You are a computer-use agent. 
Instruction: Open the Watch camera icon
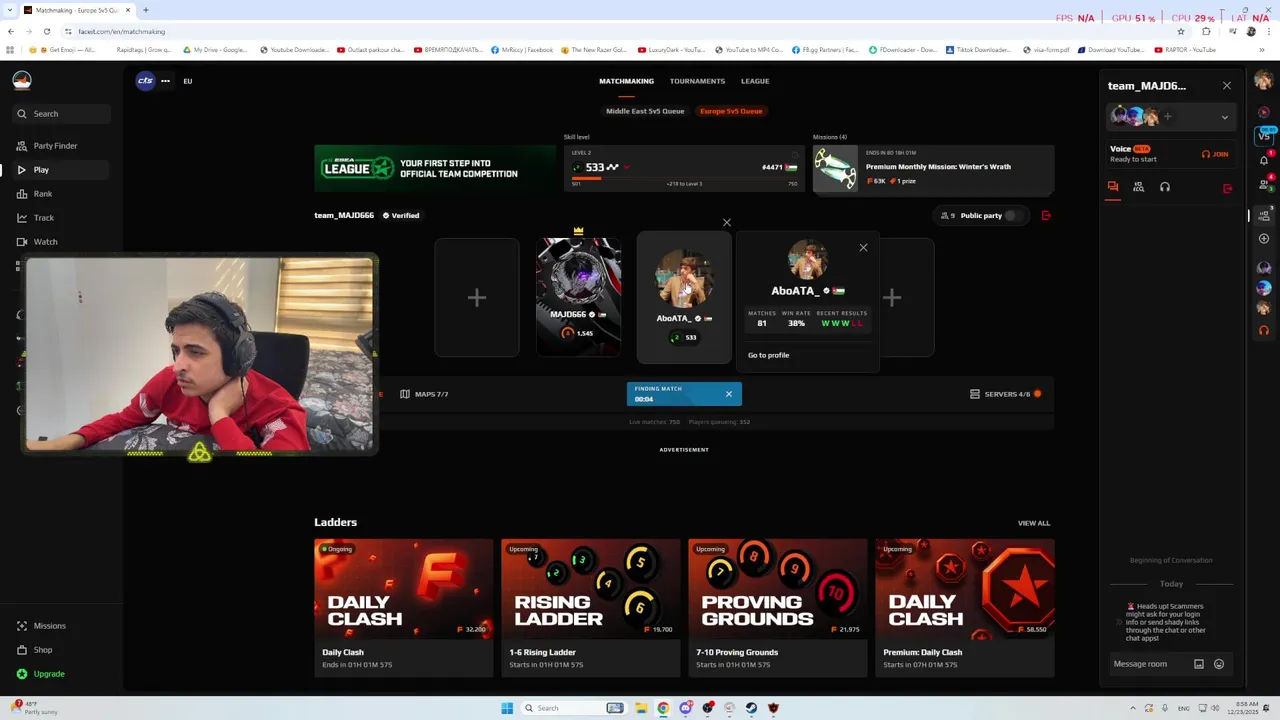pyautogui.click(x=22, y=242)
